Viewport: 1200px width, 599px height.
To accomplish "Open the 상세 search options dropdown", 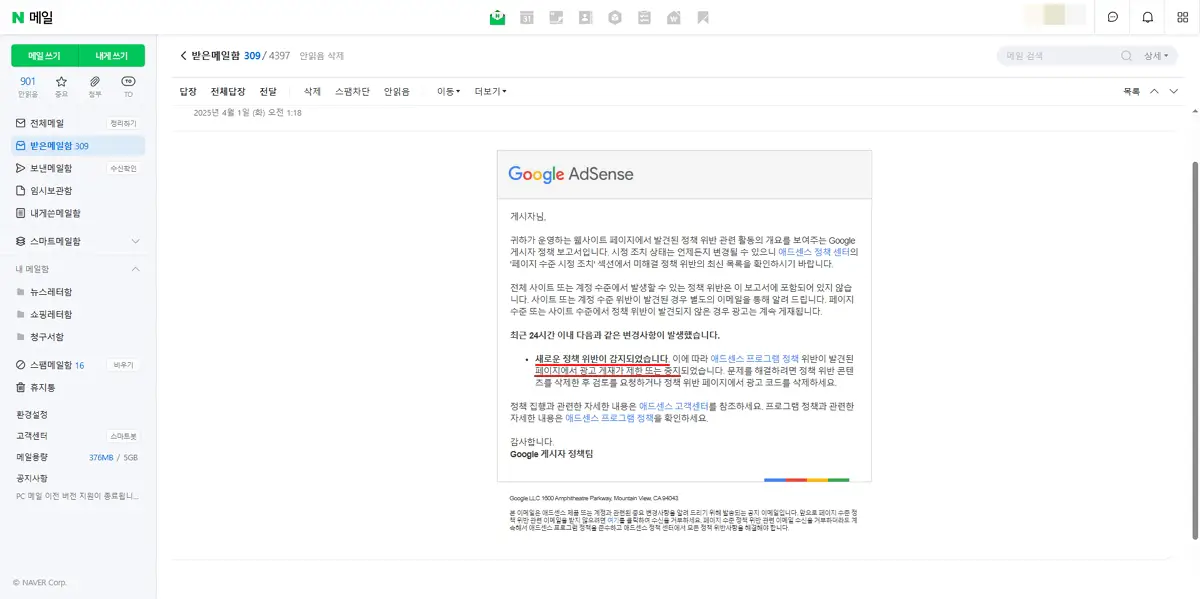I will 1157,56.
